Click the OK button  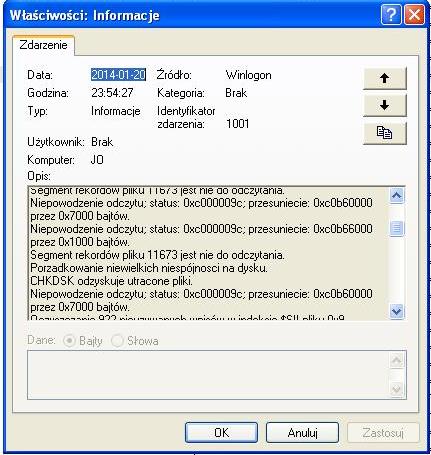tap(221, 433)
